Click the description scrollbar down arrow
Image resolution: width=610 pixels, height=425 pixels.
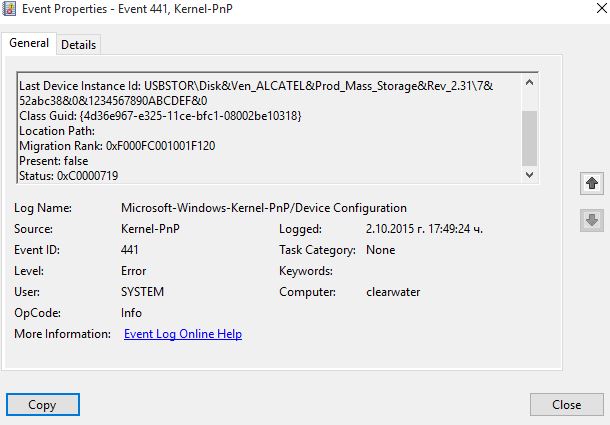point(529,175)
